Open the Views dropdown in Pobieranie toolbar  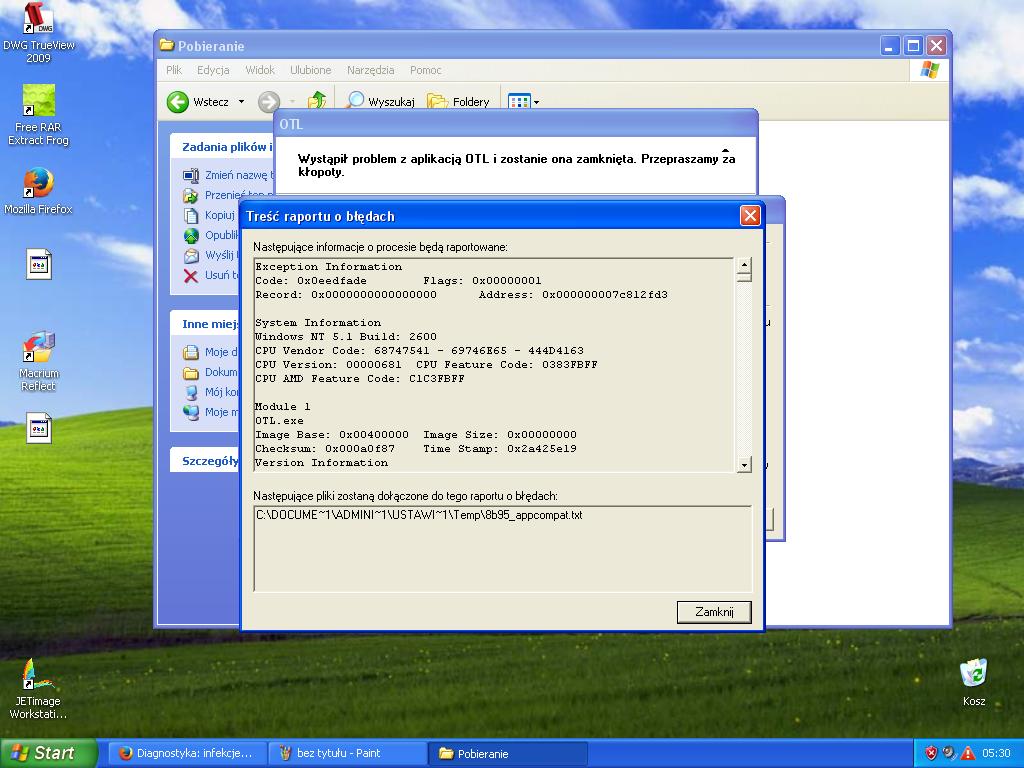[x=524, y=102]
